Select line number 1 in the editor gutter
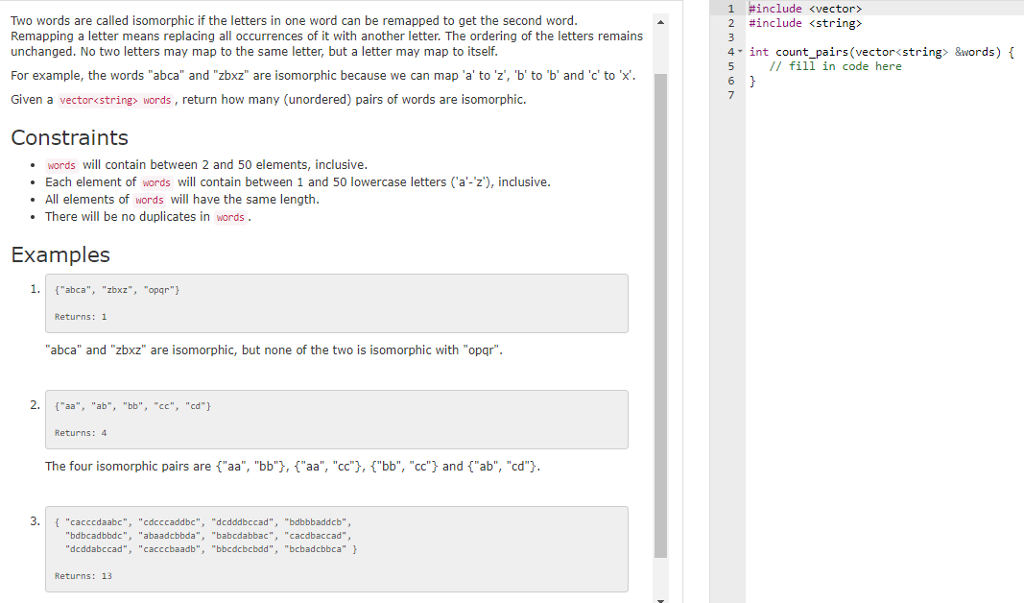 pos(731,8)
